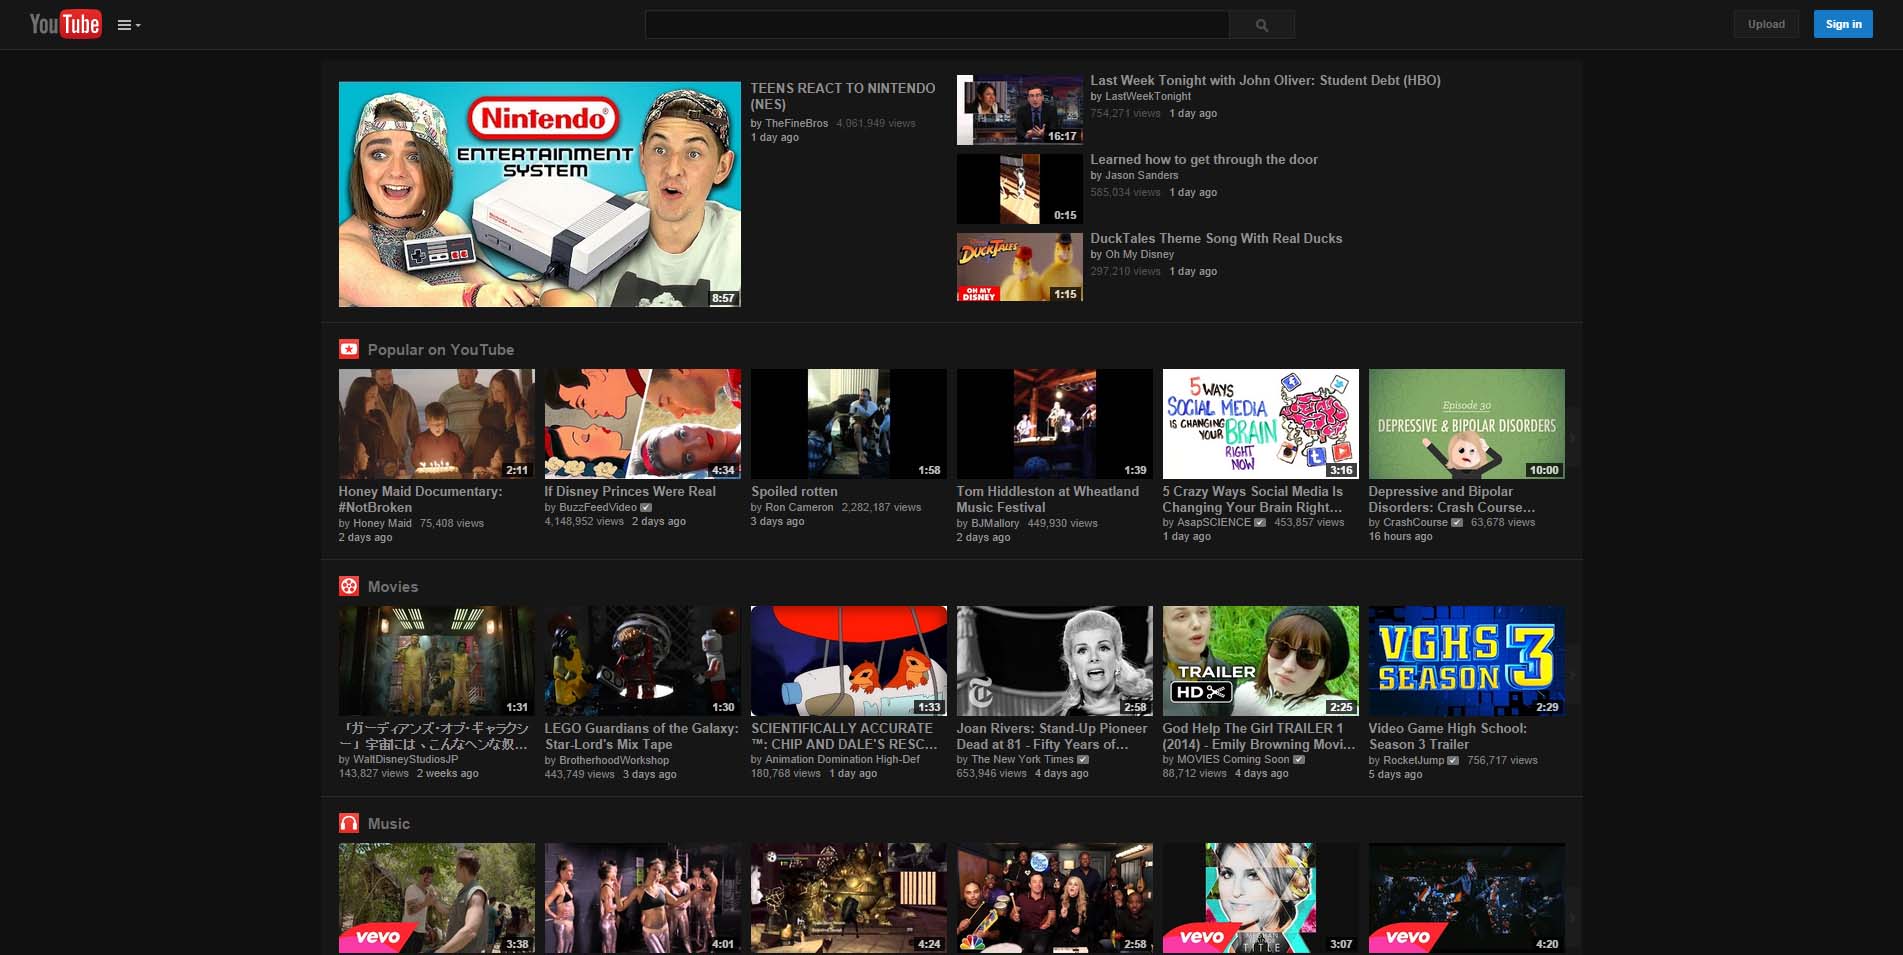
Task: Click the Movies section reel icon
Action: click(x=348, y=586)
